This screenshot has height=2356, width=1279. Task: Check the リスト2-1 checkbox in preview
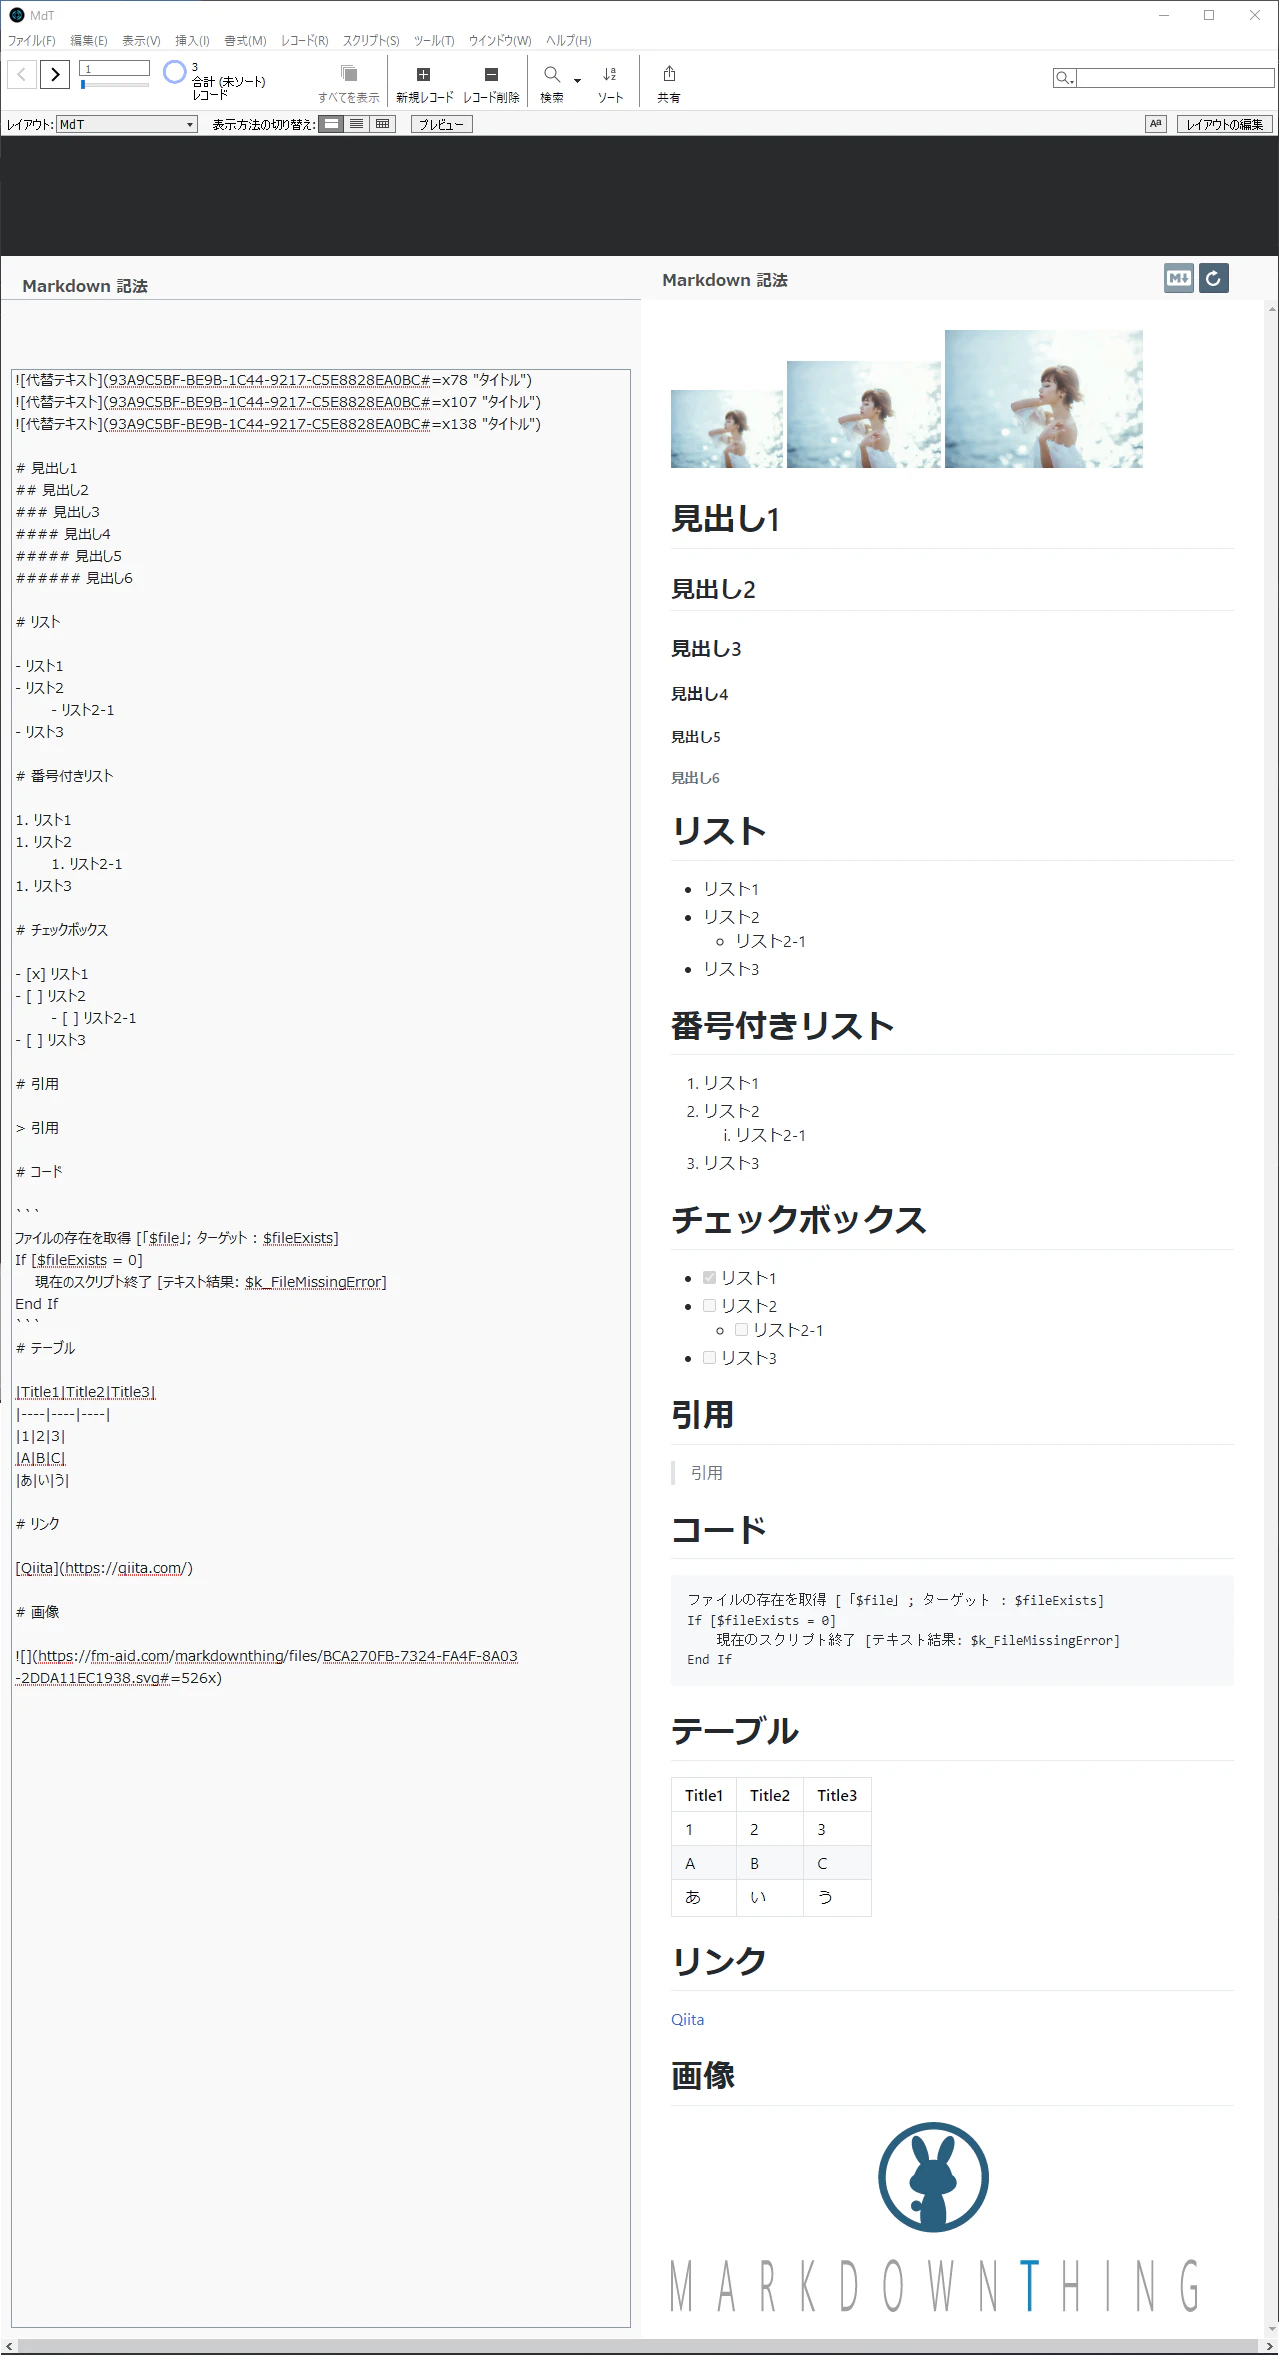coord(741,1330)
